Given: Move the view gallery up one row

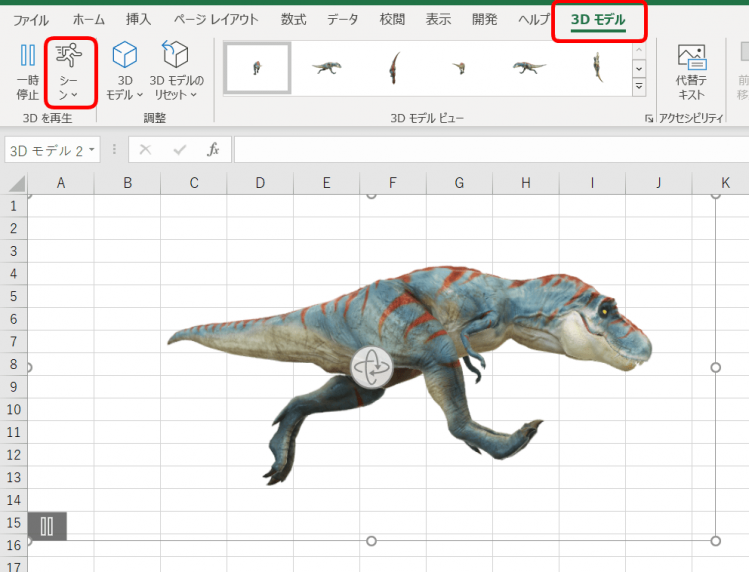Looking at the screenshot, I should 639,50.
